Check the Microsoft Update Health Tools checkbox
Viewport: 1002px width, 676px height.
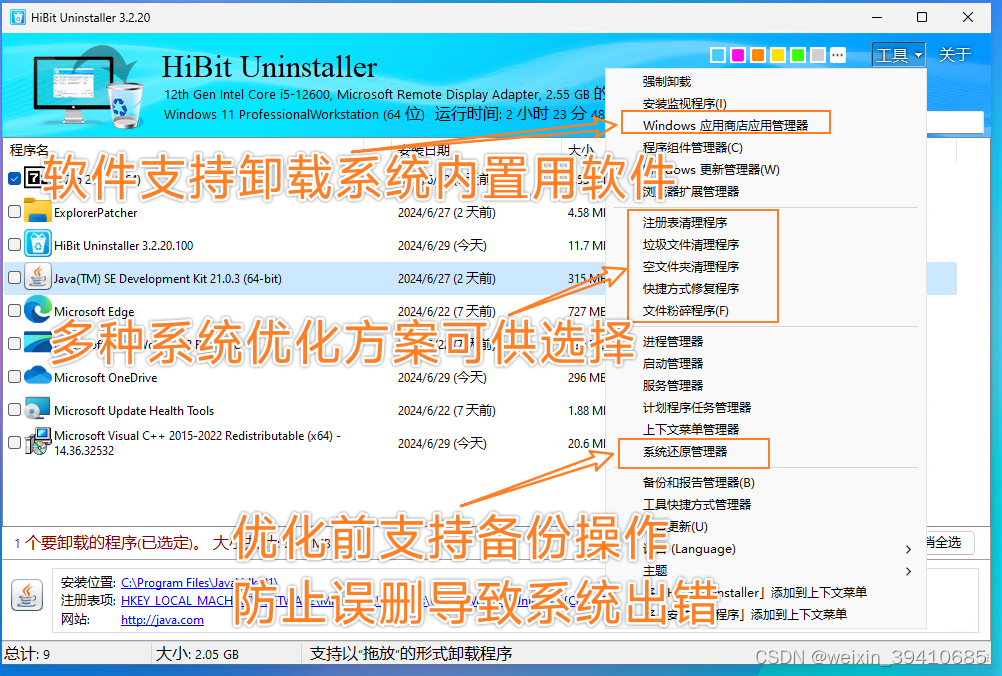pyautogui.click(x=15, y=410)
